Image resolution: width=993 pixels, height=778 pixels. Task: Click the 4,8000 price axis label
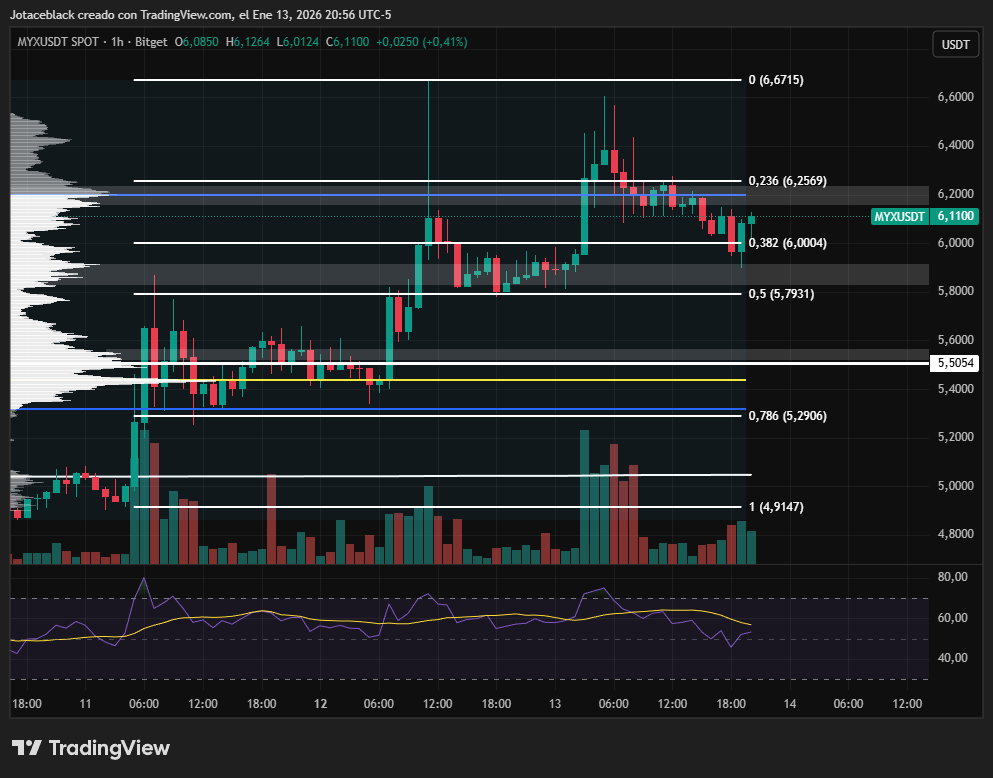[x=956, y=534]
